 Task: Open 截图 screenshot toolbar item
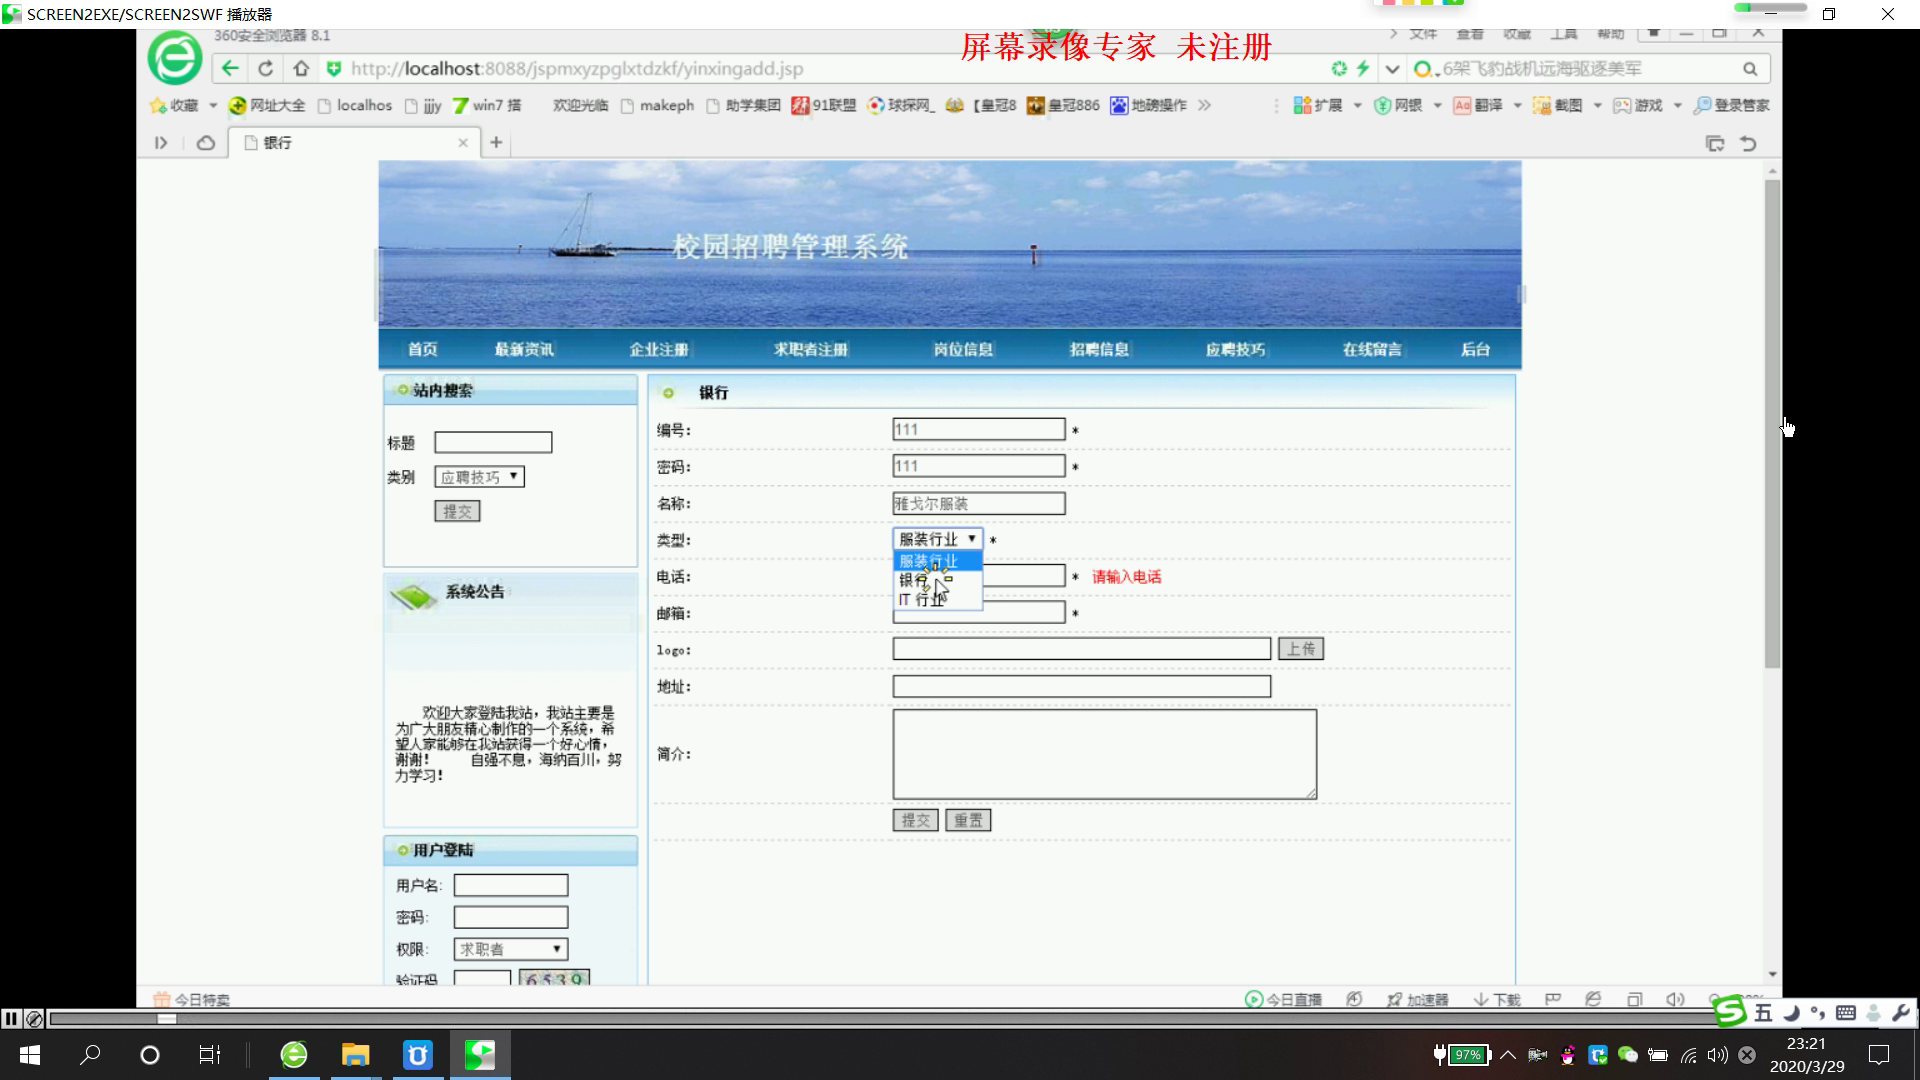pyautogui.click(x=1558, y=105)
